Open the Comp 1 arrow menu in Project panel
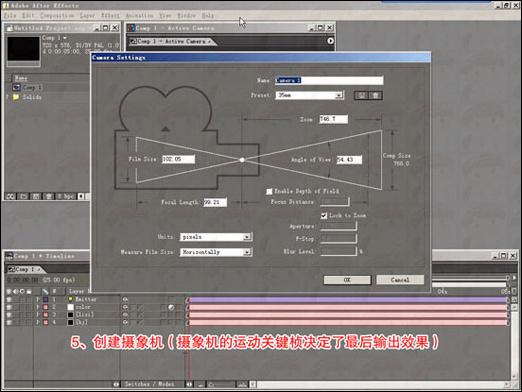The image size is (522, 392). coord(65,38)
